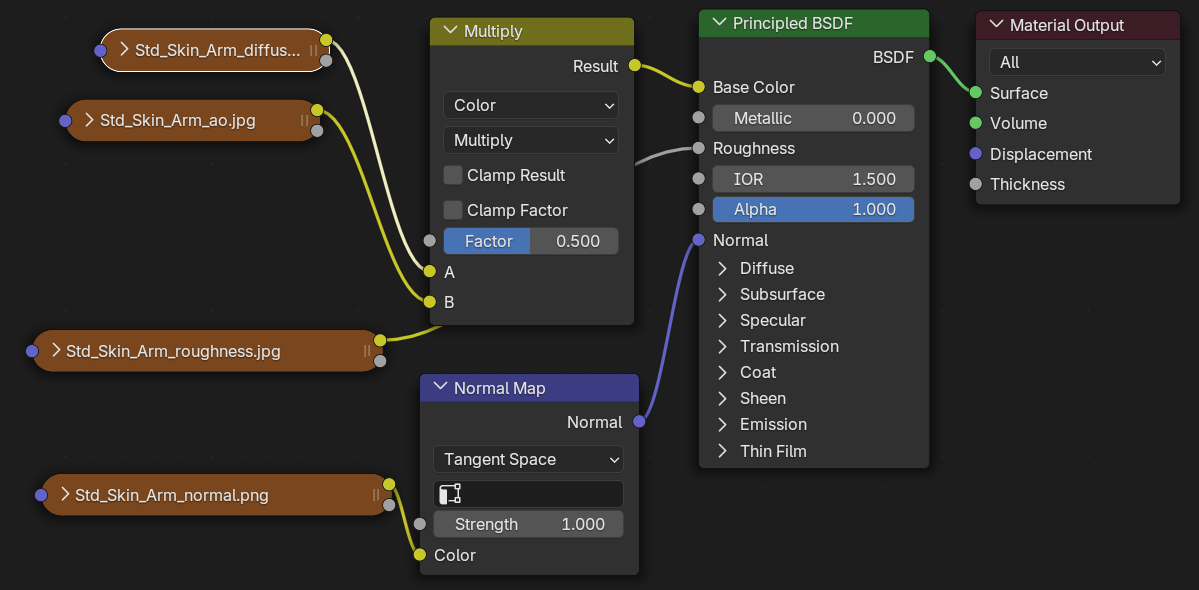Click the Displacement input socket
This screenshot has height=590, width=1199.
click(976, 154)
